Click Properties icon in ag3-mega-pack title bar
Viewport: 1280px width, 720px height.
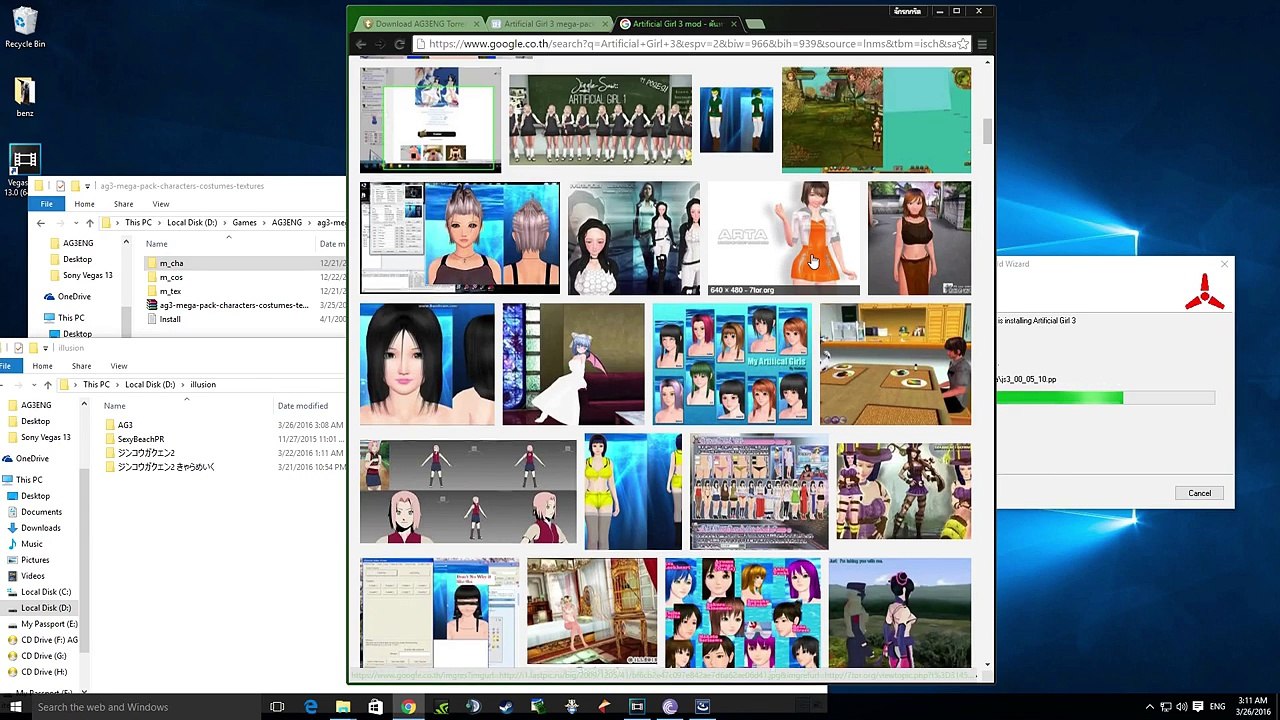pyautogui.click(x=61, y=186)
